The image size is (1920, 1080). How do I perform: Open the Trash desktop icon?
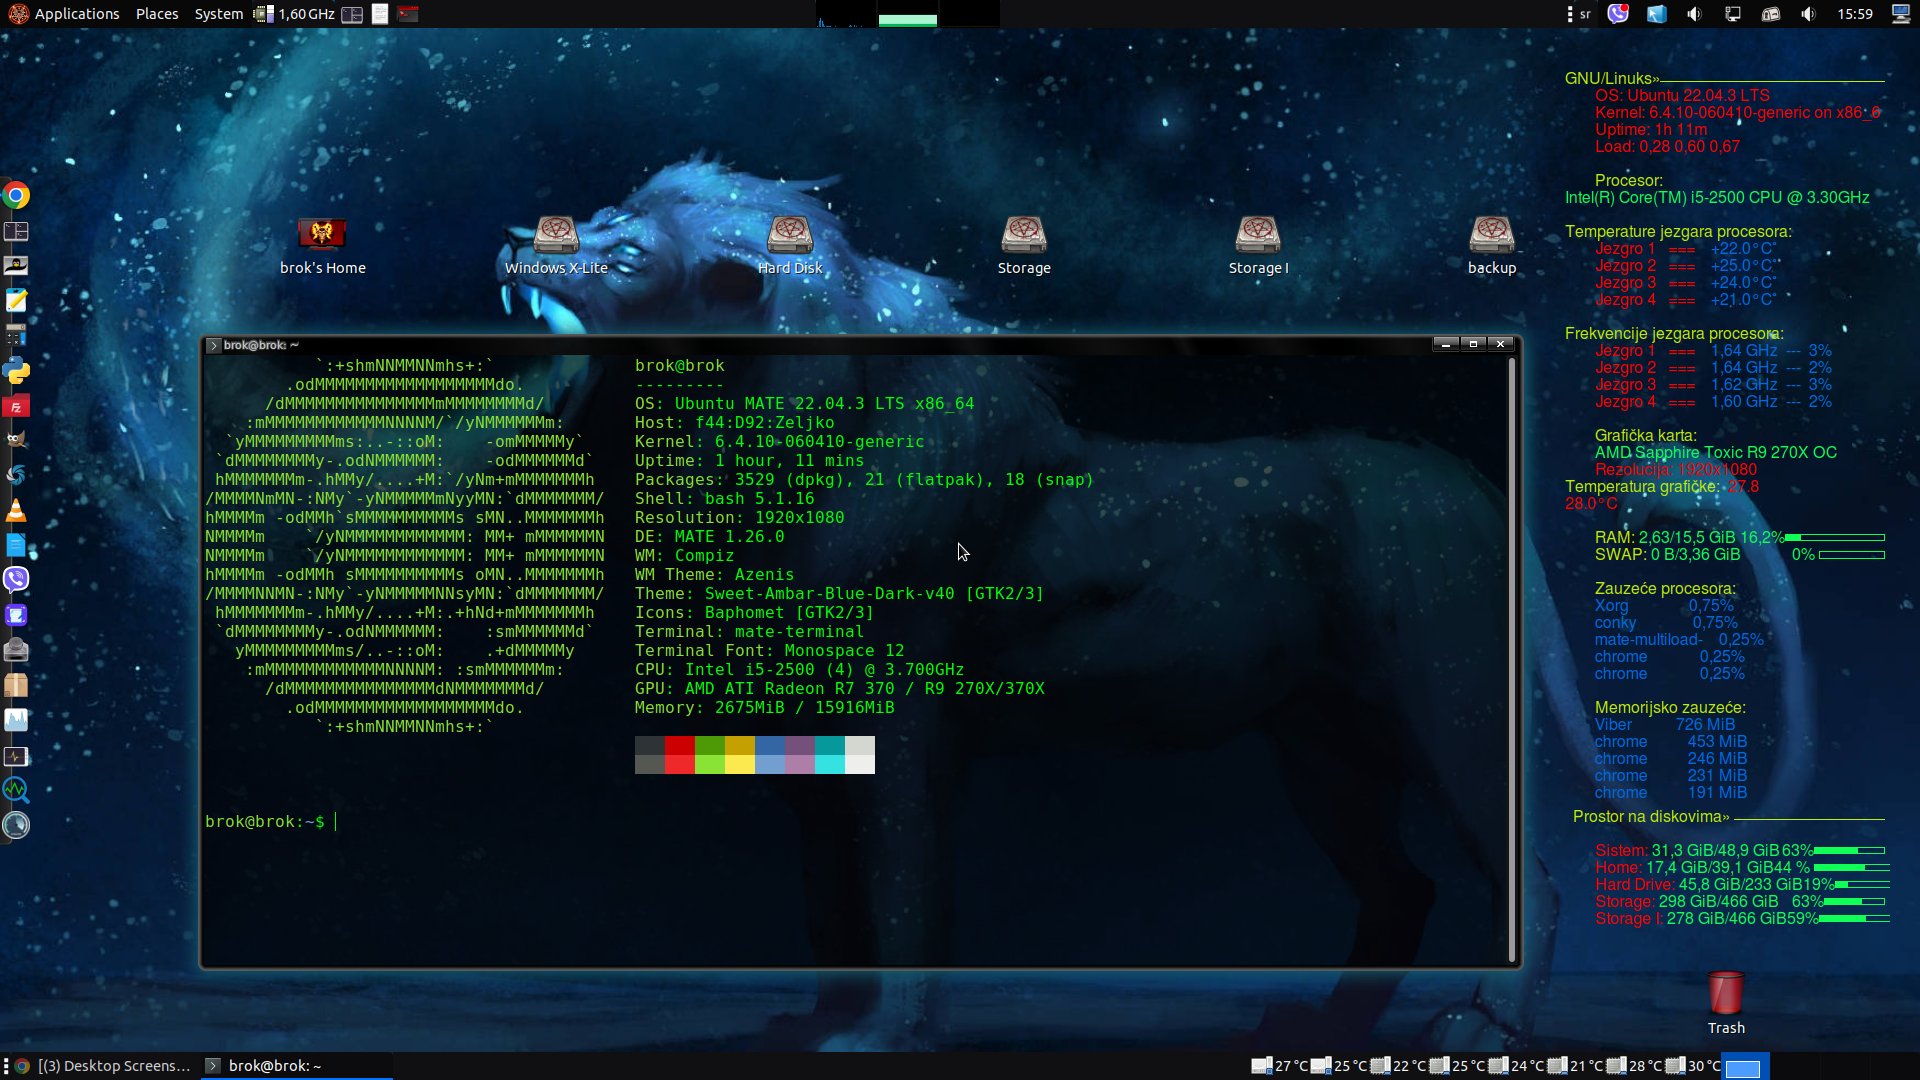(x=1725, y=995)
